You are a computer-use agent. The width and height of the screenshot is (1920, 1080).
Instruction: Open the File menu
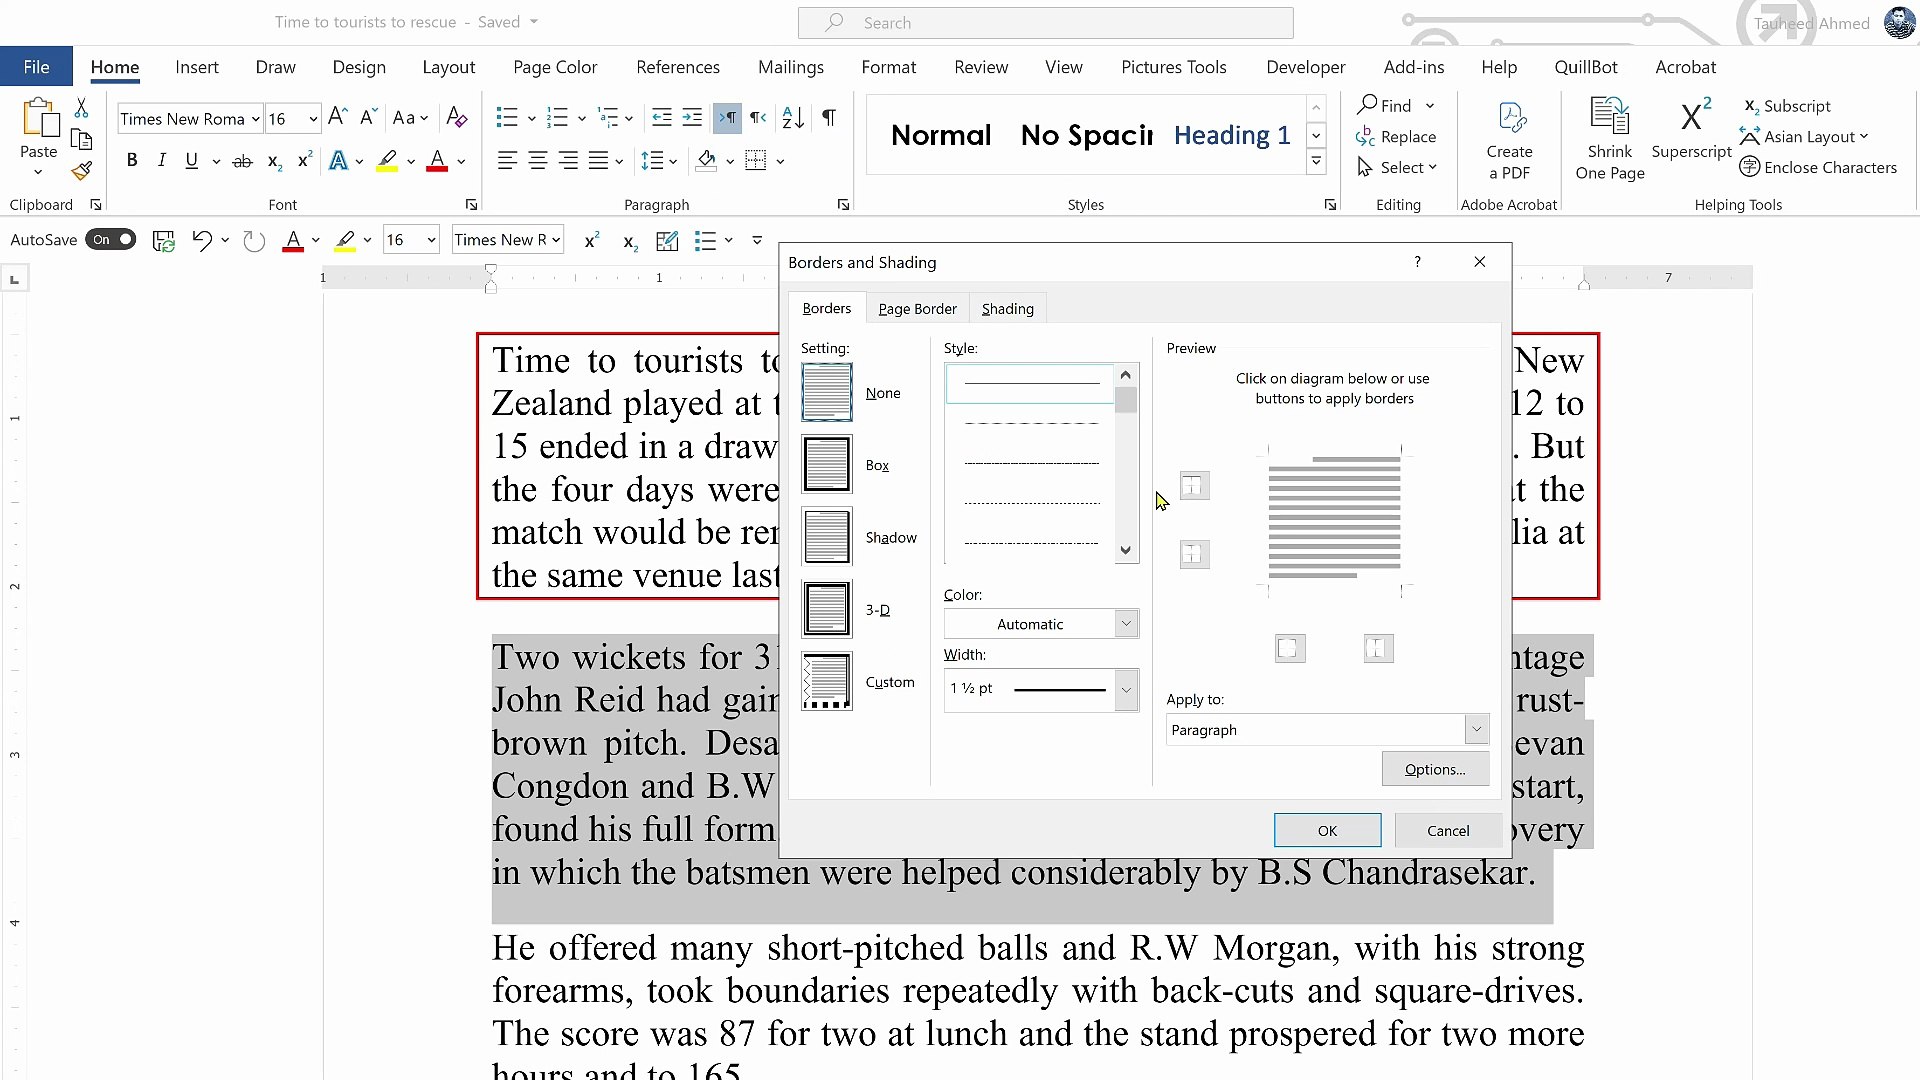(x=36, y=67)
